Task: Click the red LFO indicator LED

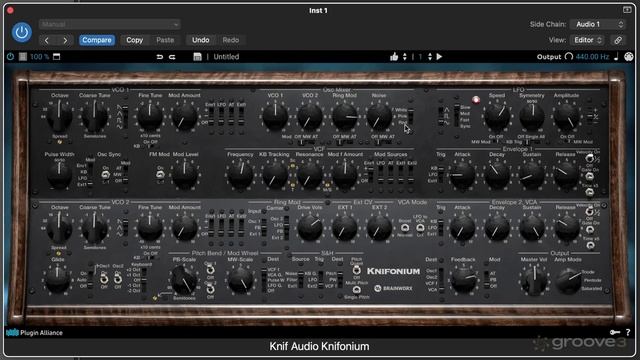Action: click(x=476, y=100)
